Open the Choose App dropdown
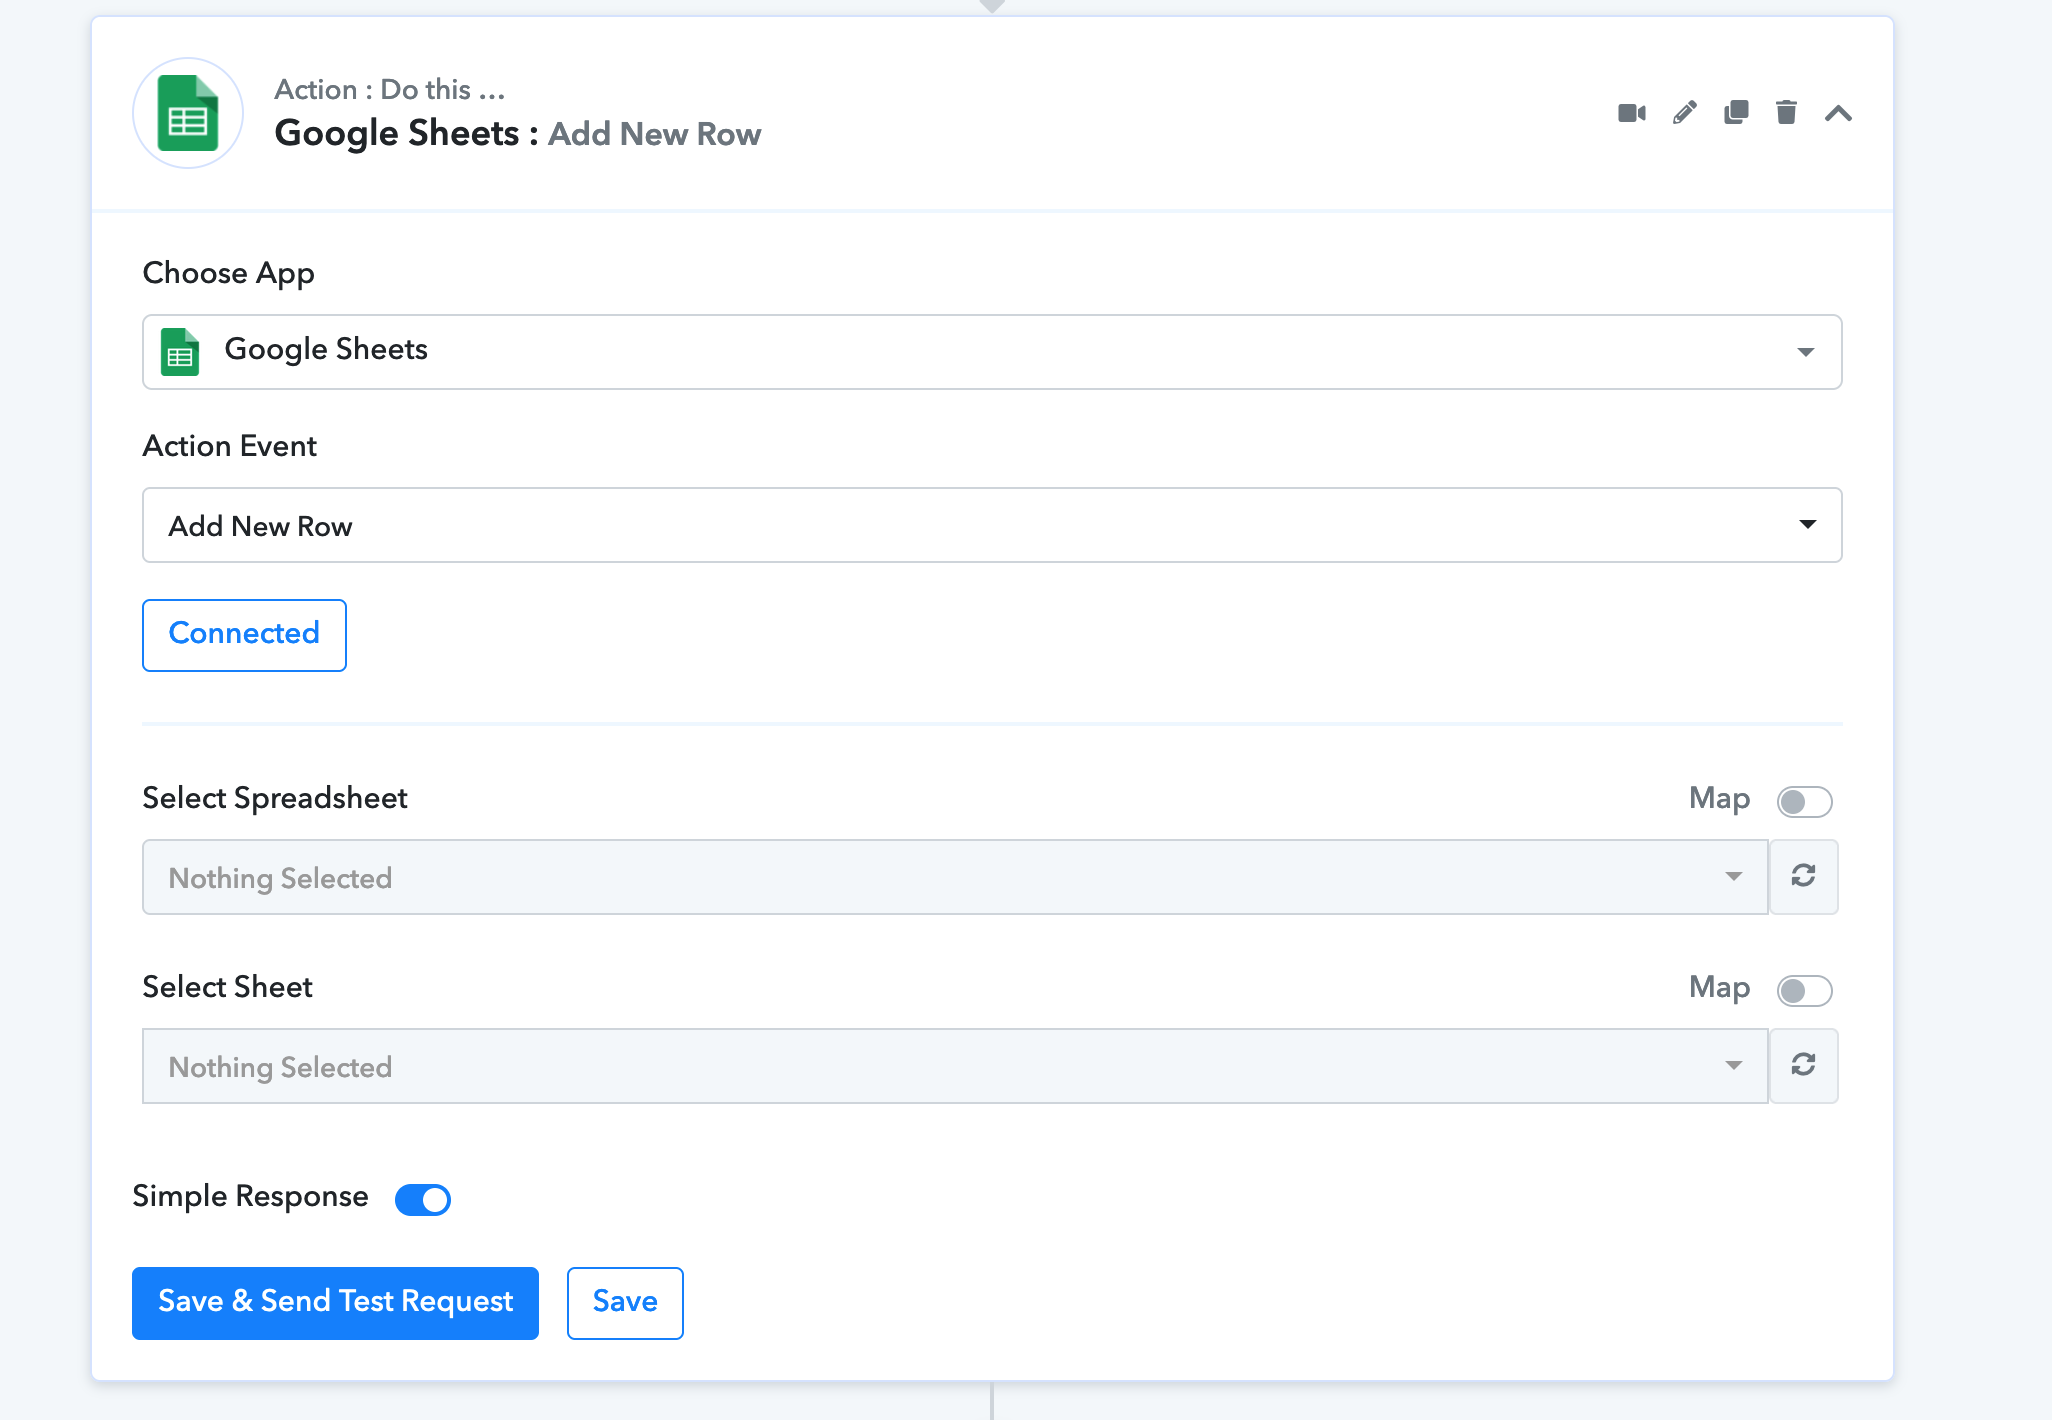The image size is (2052, 1420). pyautogui.click(x=992, y=352)
